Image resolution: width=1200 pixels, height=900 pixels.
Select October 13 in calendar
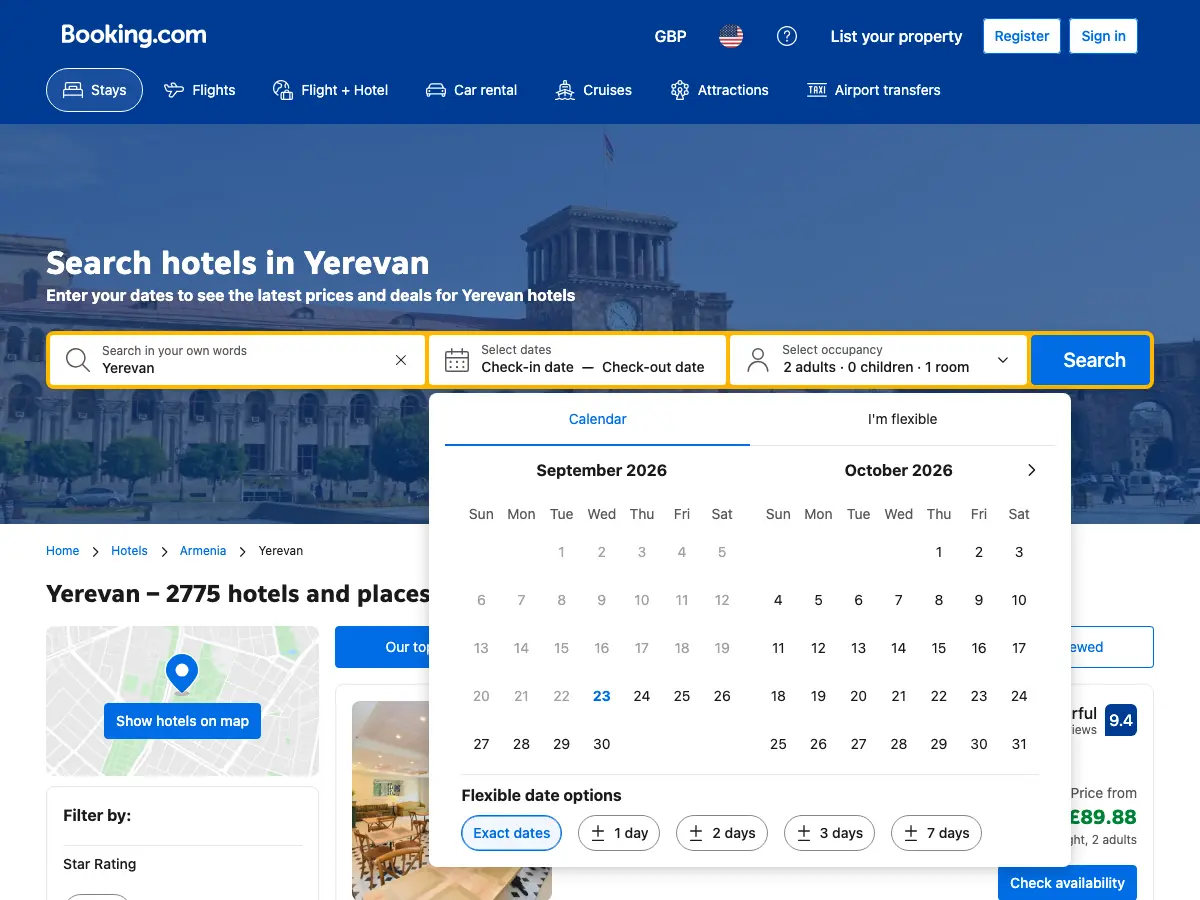click(858, 648)
